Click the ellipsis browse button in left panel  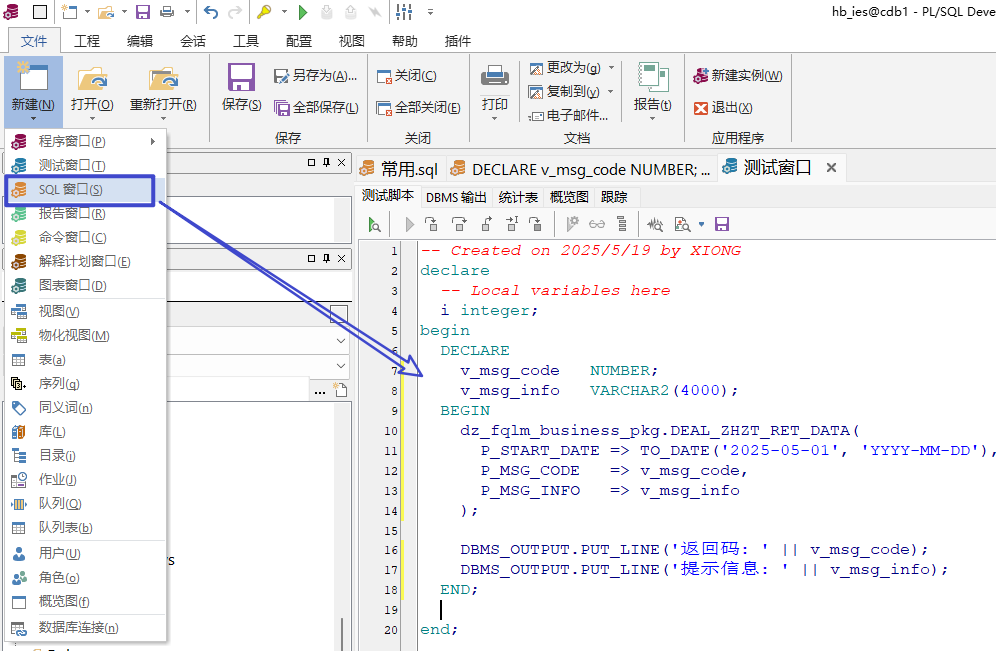point(320,391)
